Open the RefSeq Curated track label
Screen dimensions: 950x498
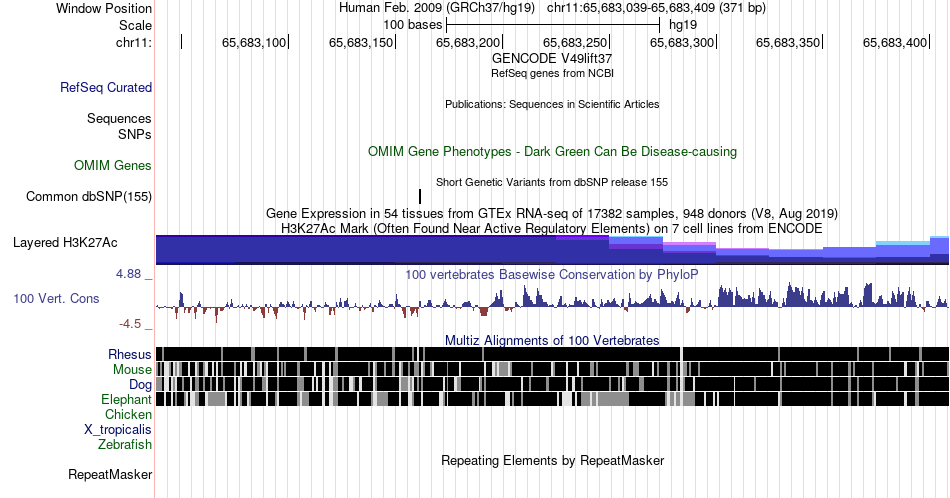tap(105, 87)
